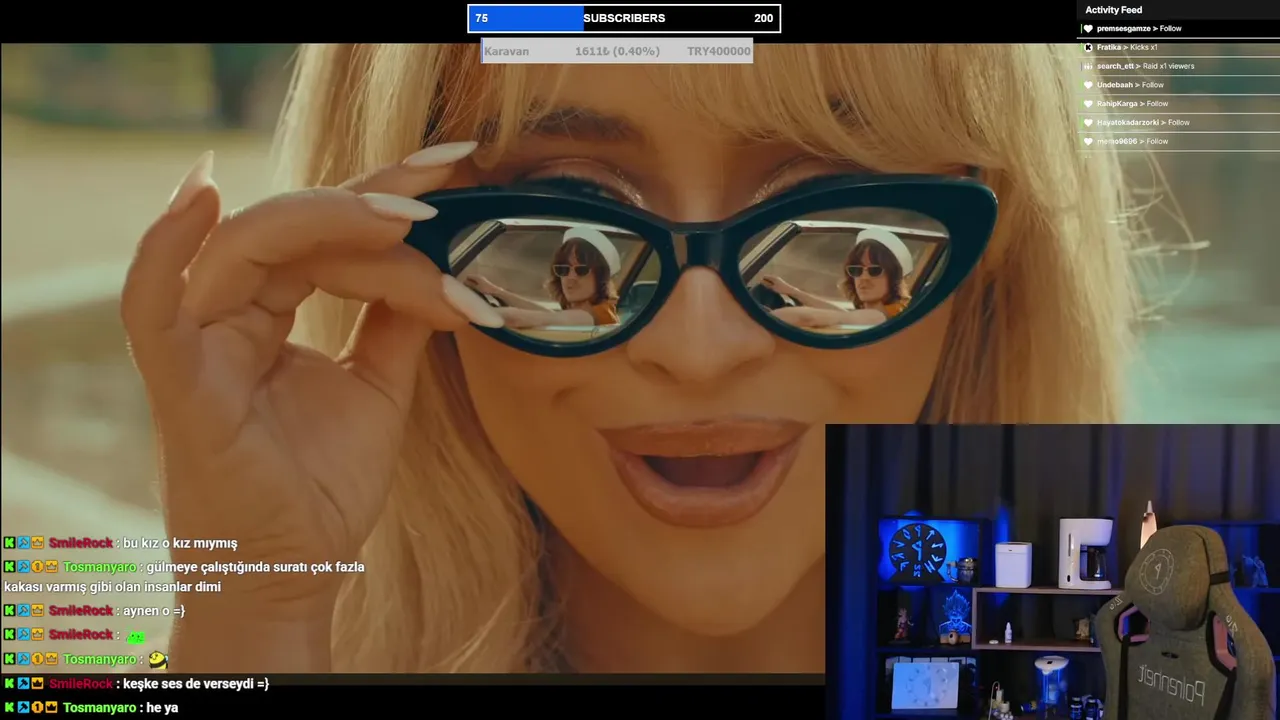The width and height of the screenshot is (1280, 720).
Task: Click crown badge on 'aynen o =}' message
Action: click(x=37, y=610)
